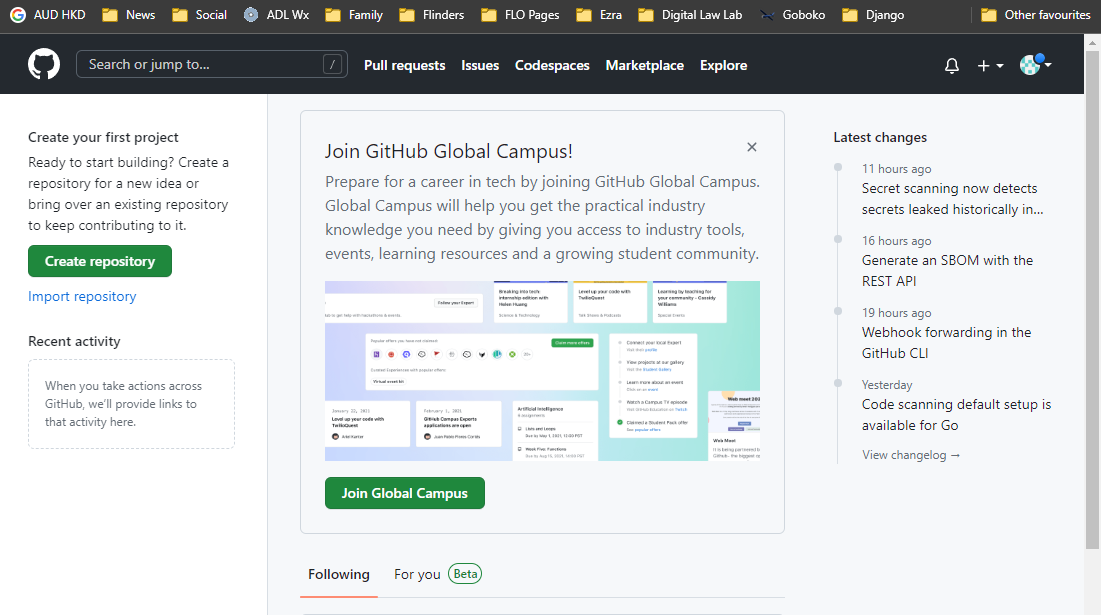The width and height of the screenshot is (1101, 615).
Task: Open the Marketplace menu item
Action: (x=644, y=64)
